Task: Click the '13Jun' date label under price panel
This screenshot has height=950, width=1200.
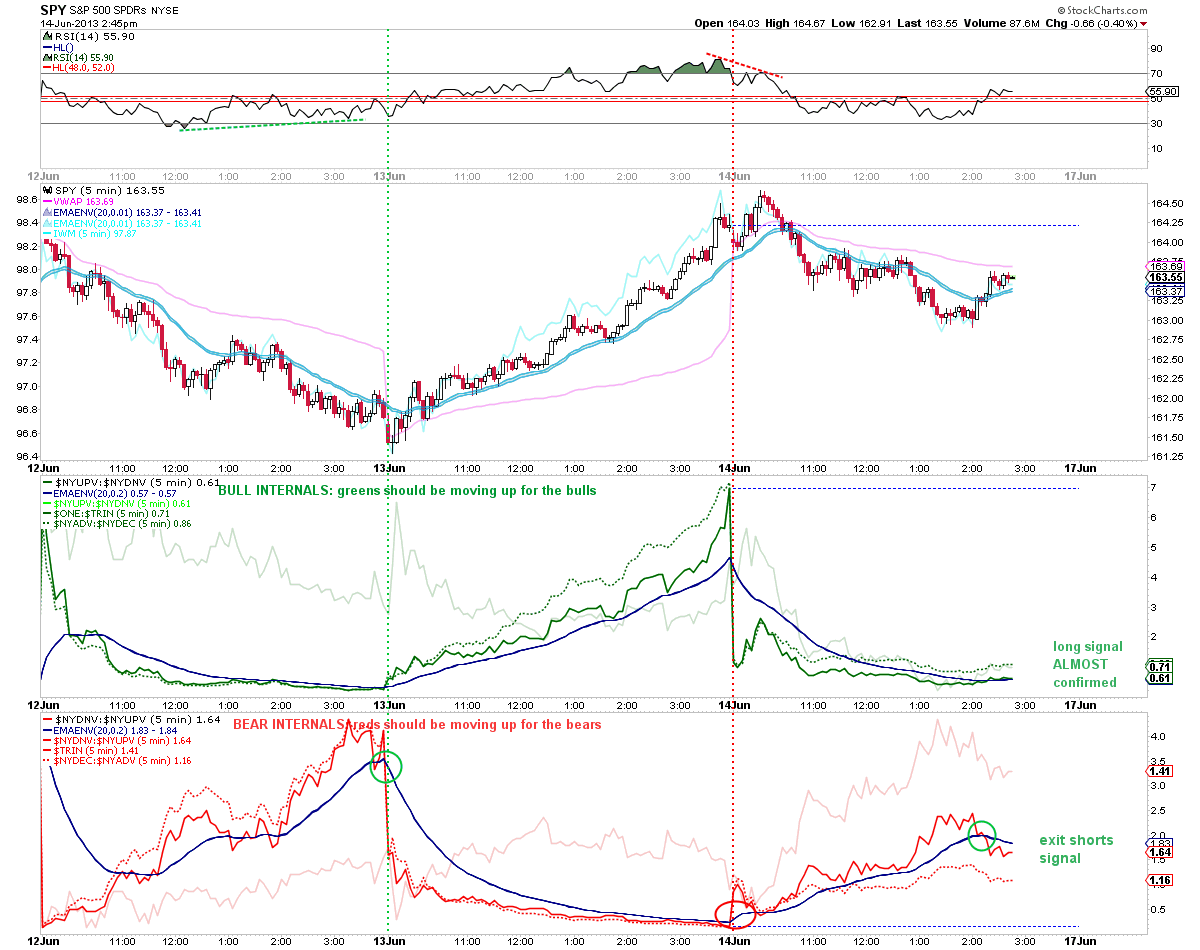Action: pyautogui.click(x=389, y=467)
